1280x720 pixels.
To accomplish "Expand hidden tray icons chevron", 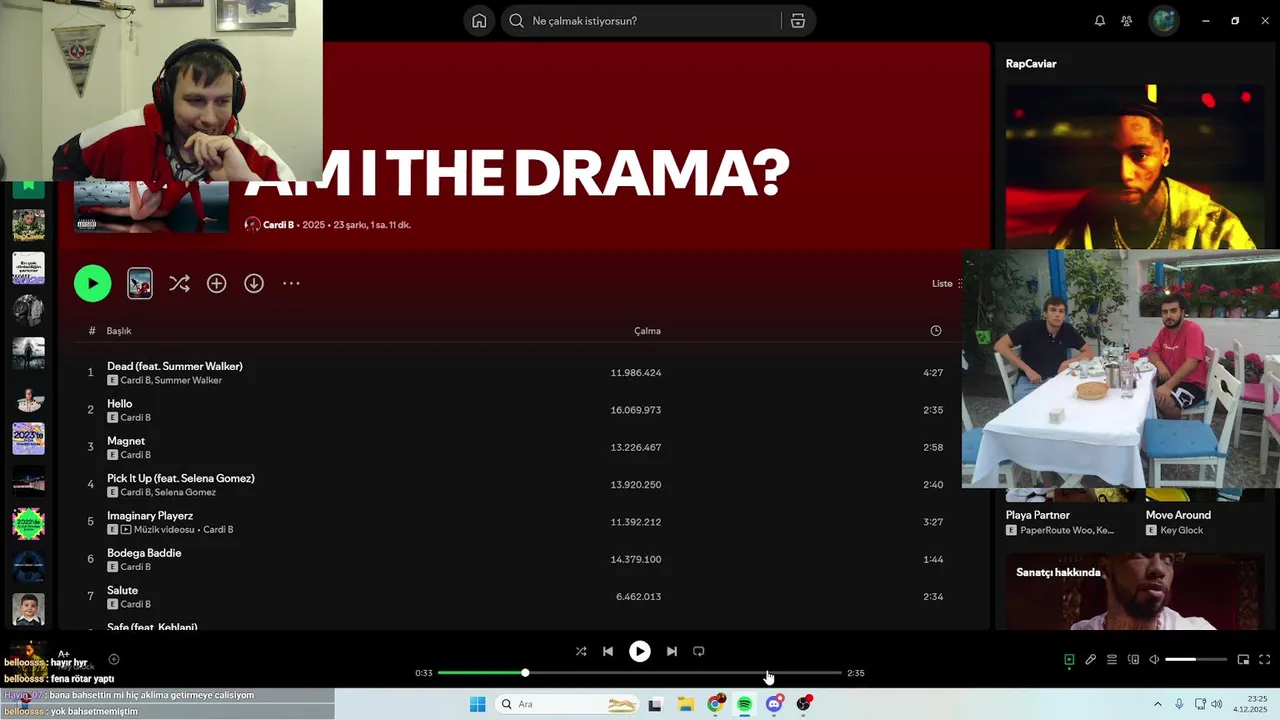I will tap(1158, 704).
